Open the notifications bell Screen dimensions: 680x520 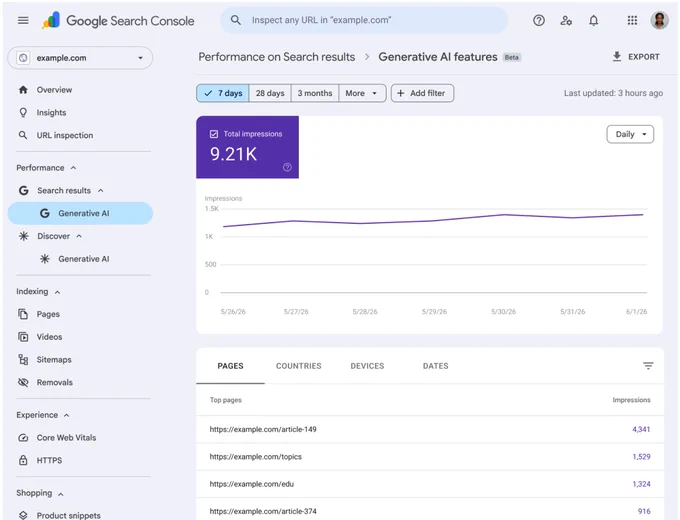click(x=593, y=20)
